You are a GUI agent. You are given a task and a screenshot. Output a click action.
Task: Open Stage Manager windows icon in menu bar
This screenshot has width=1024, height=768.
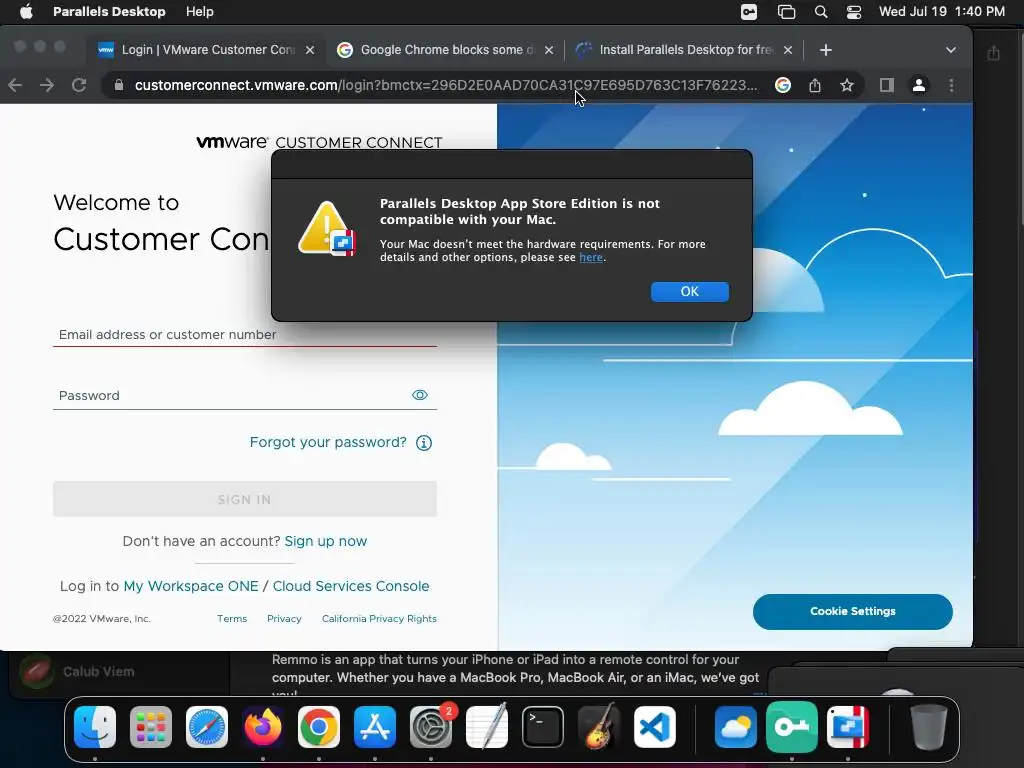[786, 12]
